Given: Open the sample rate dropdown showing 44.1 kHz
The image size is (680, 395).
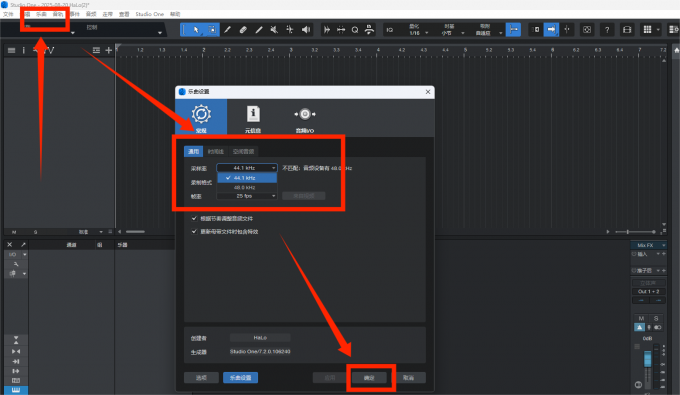Looking at the screenshot, I should [x=247, y=168].
